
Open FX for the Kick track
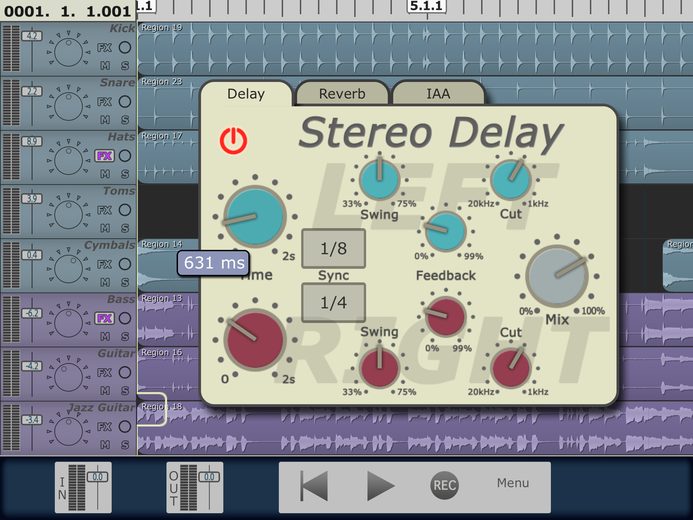coord(104,47)
